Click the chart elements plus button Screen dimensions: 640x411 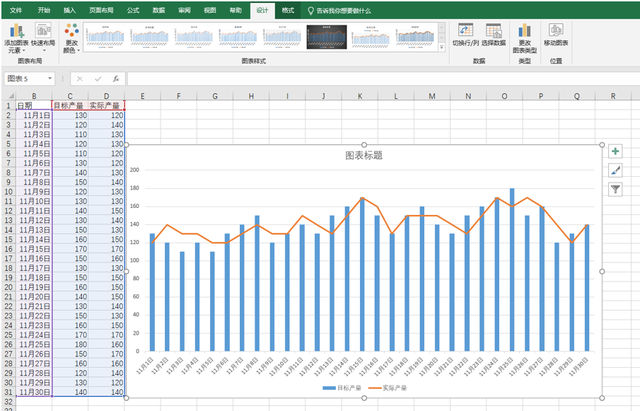point(615,152)
